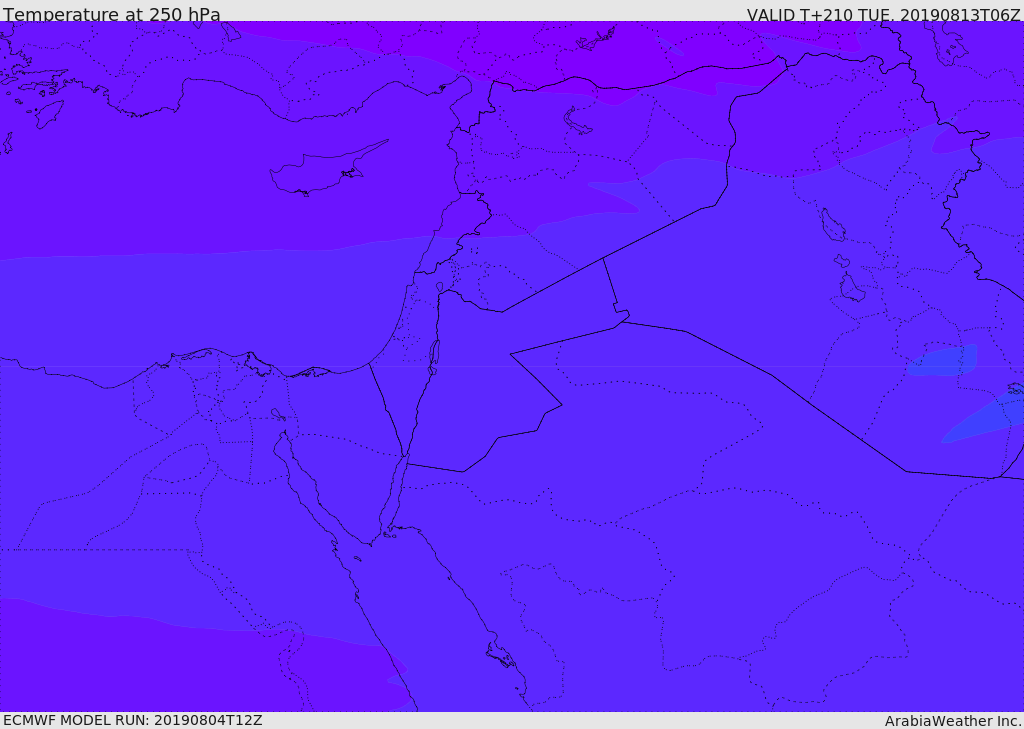Click the island of Cyprus on map
This screenshot has height=729, width=1024.
(x=328, y=168)
